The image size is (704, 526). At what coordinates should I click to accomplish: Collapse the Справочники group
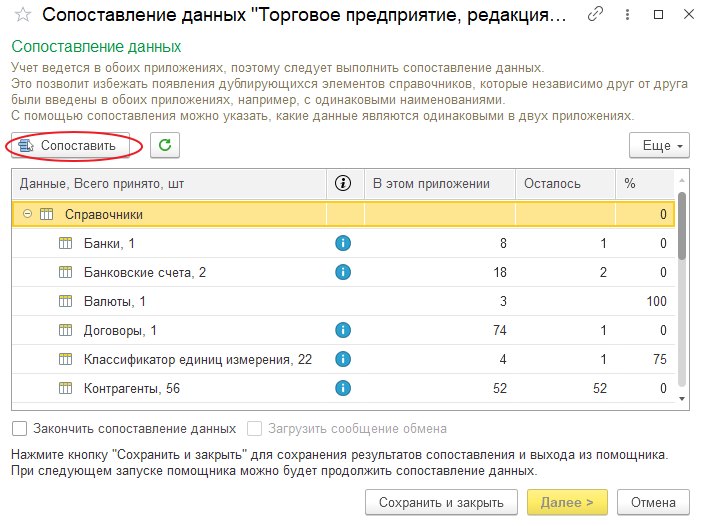[27, 214]
